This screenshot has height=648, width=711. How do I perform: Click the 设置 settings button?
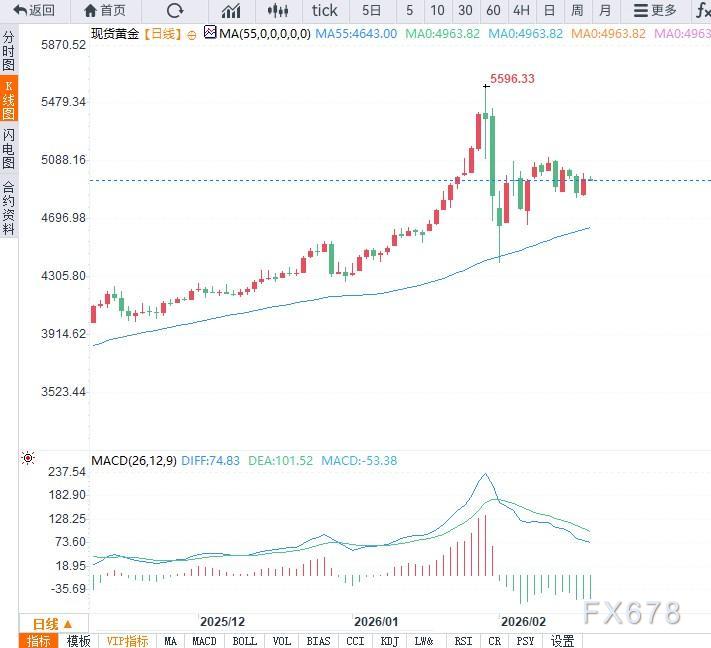(562, 641)
